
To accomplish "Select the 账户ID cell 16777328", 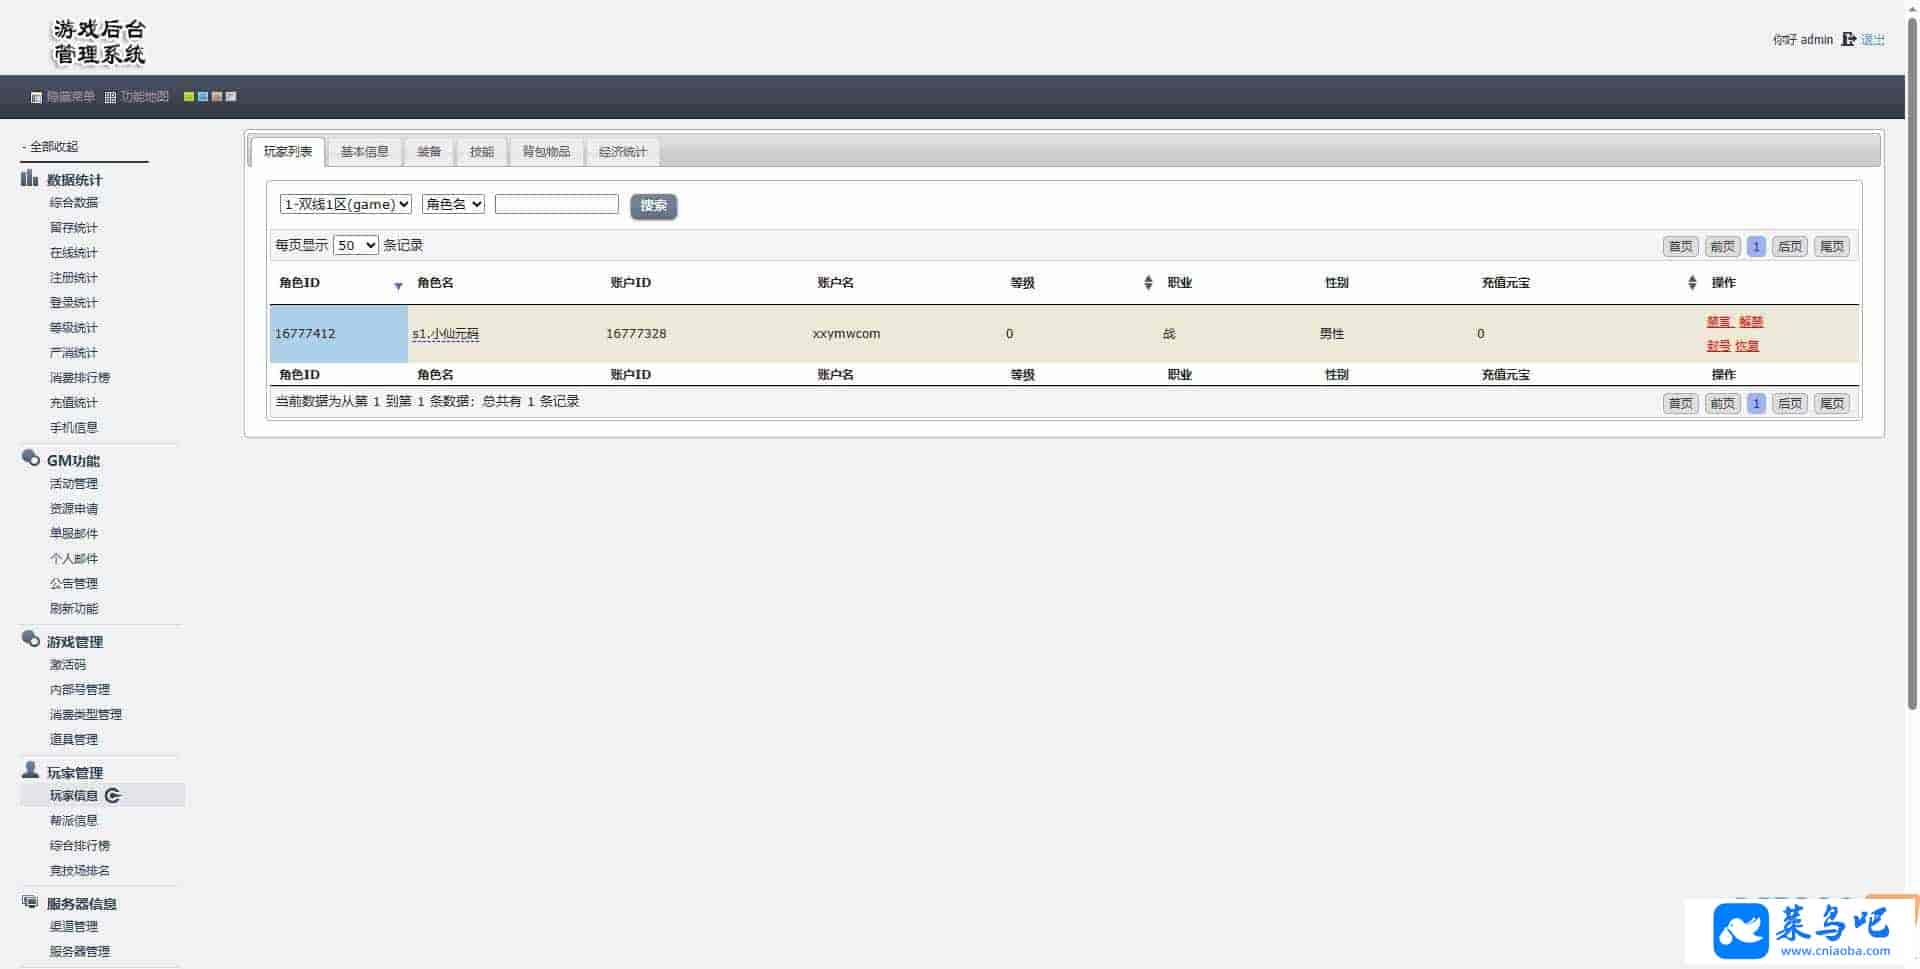I will click(636, 334).
